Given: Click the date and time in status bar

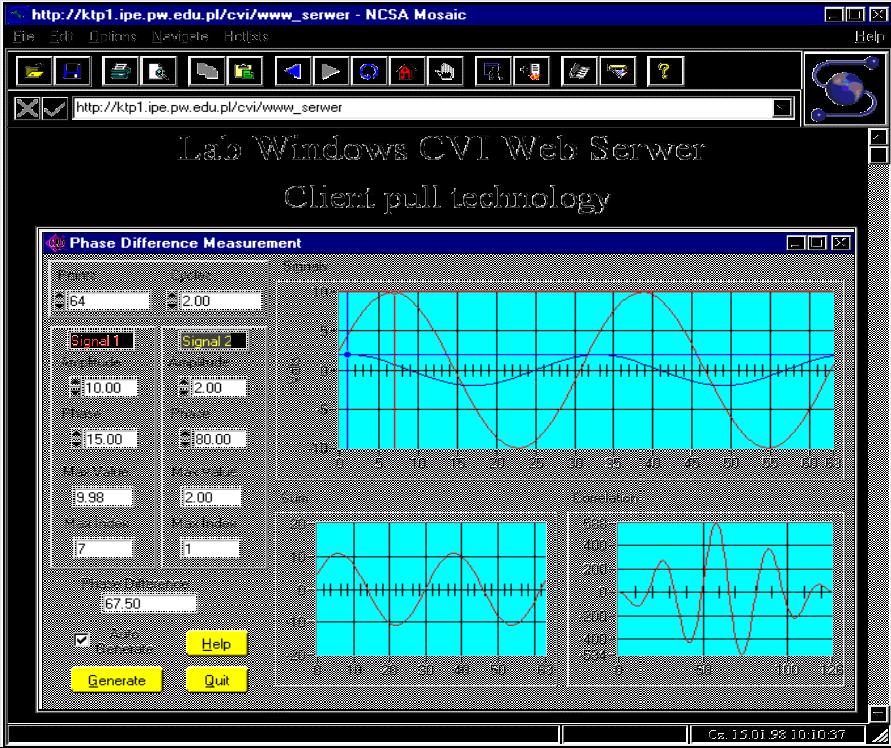Looking at the screenshot, I should (777, 734).
